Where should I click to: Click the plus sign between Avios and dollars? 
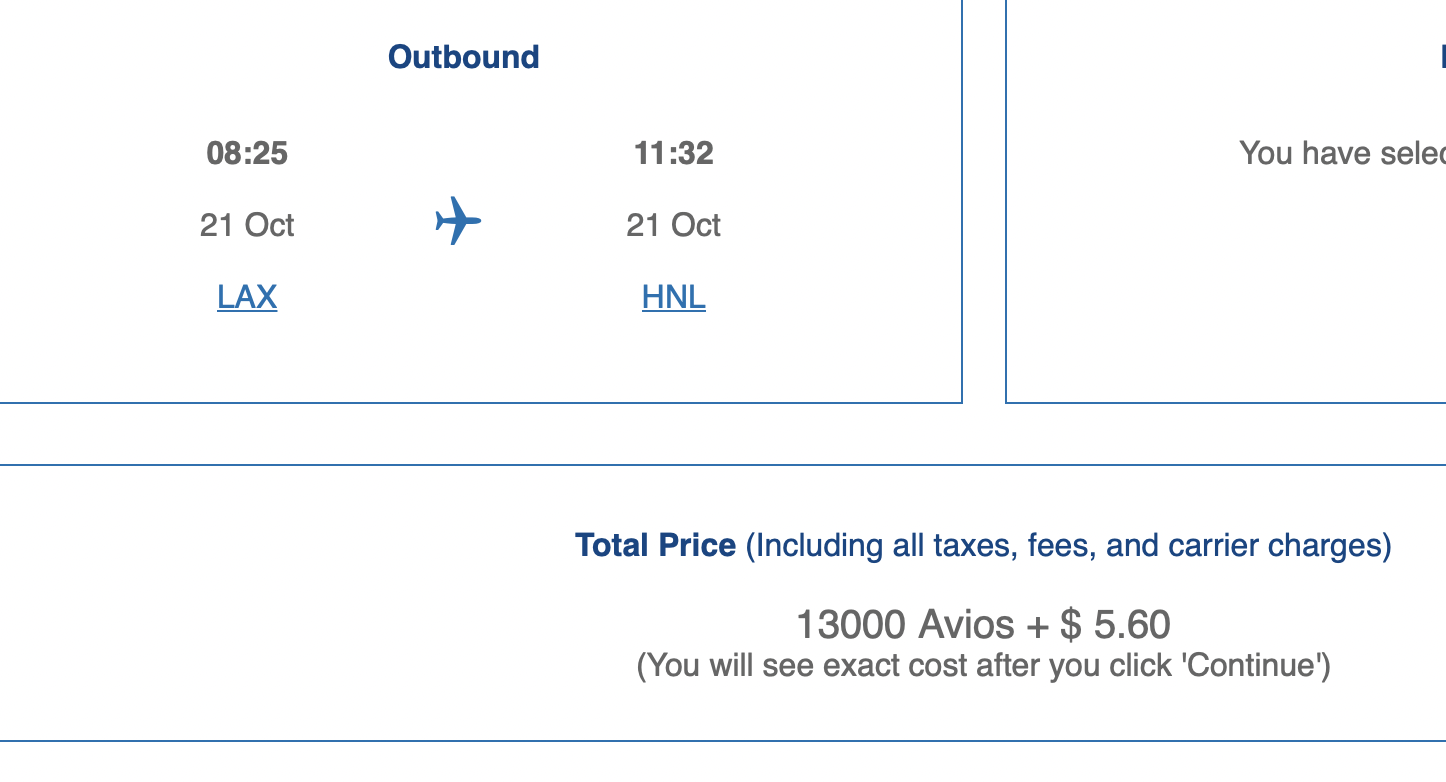(1038, 626)
